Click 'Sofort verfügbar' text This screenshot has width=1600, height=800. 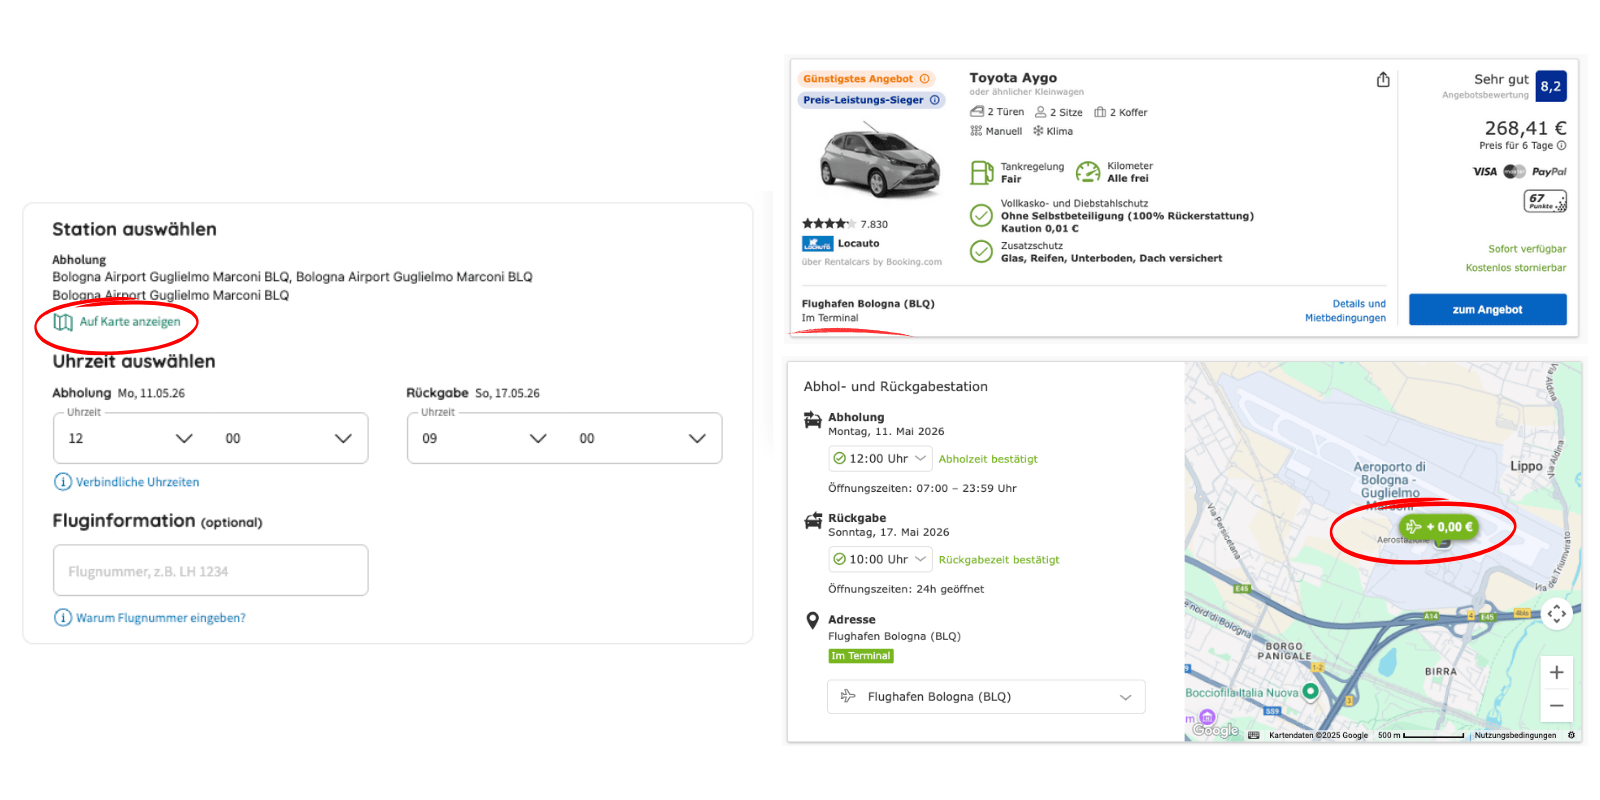(x=1527, y=249)
